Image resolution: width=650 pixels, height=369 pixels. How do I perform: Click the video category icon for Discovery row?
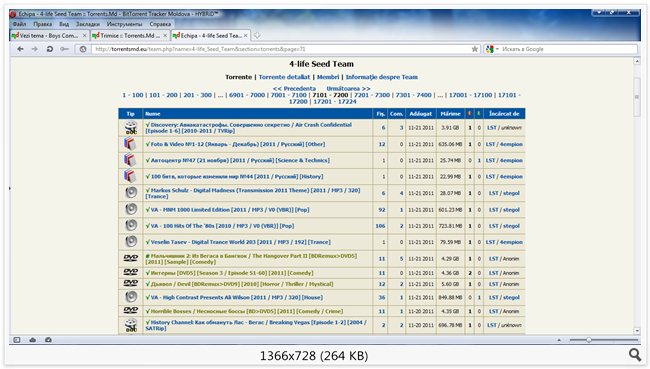[131, 127]
